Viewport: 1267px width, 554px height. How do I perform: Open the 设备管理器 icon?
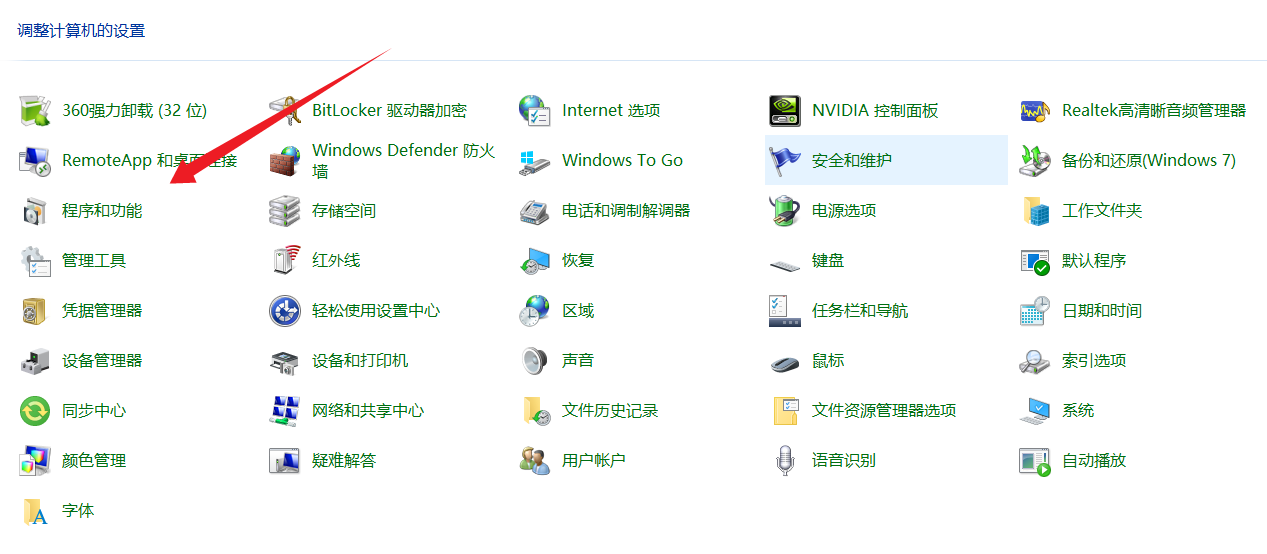click(35, 360)
